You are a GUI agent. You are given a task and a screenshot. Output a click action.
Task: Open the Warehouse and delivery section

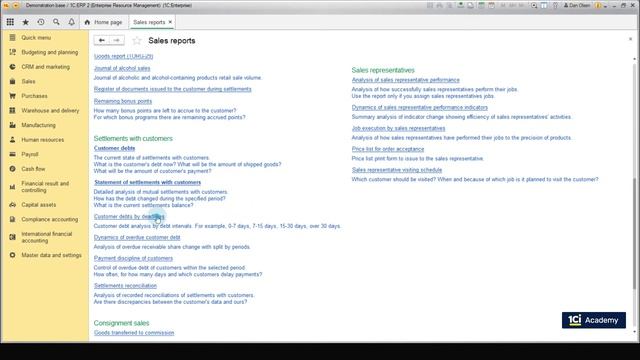(50, 111)
